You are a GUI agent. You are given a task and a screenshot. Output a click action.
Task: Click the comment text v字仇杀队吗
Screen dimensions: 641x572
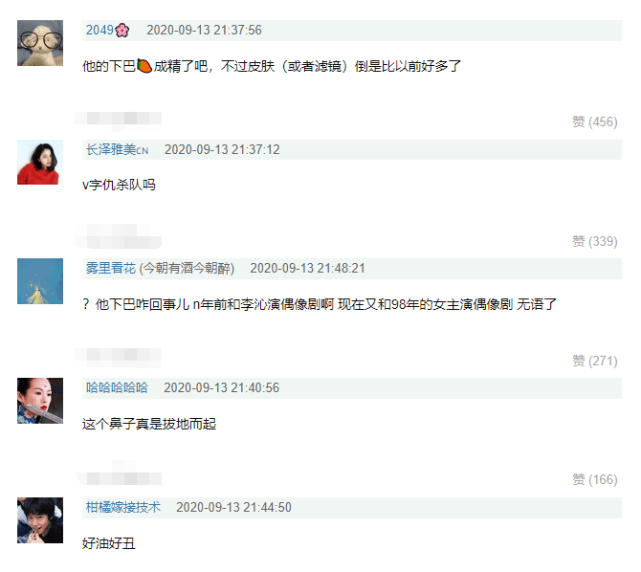click(119, 185)
